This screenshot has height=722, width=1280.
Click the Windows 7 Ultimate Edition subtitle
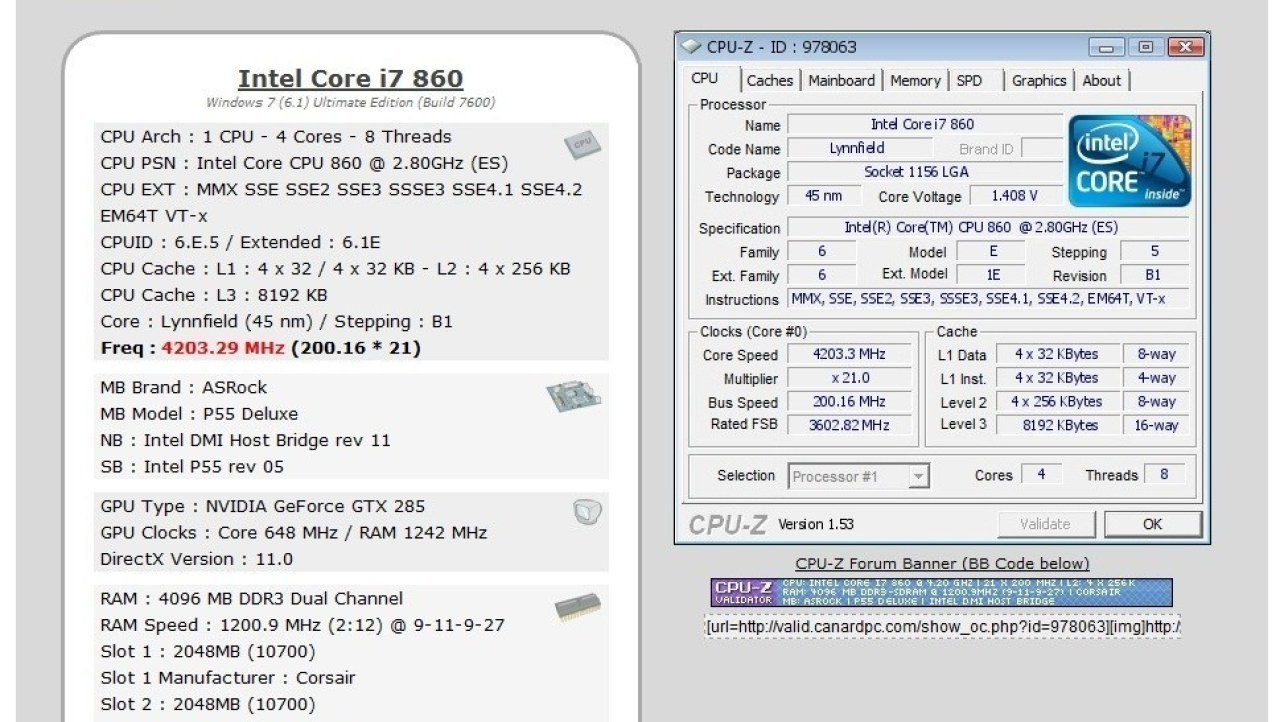[350, 102]
